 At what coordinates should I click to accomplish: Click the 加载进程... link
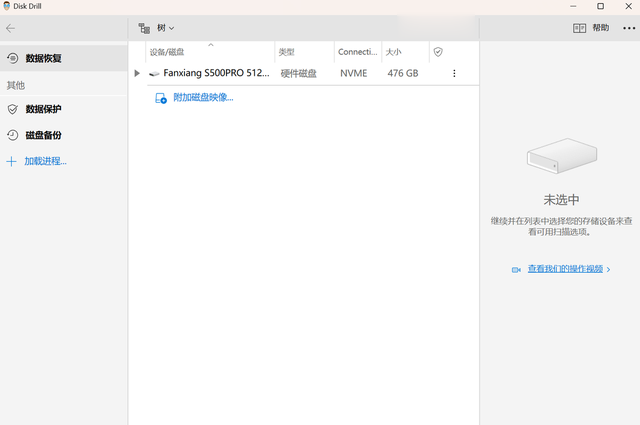45,161
